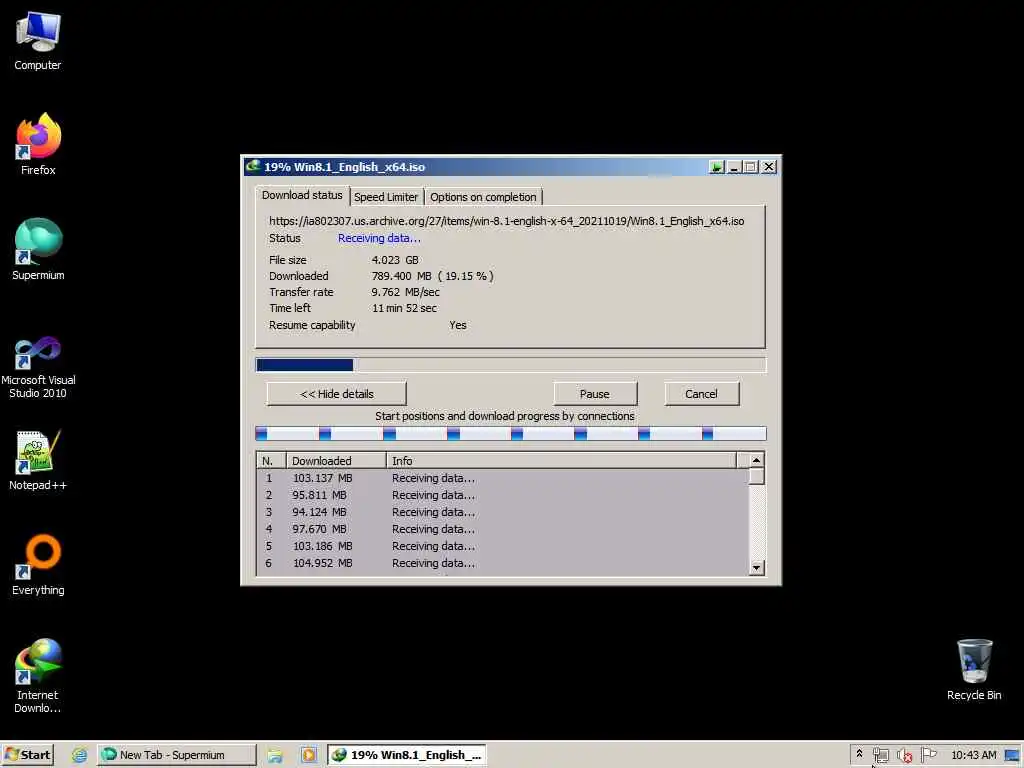Select connection row 6 with 104.952 MB
Screen dimensions: 1024x768
(x=502, y=563)
